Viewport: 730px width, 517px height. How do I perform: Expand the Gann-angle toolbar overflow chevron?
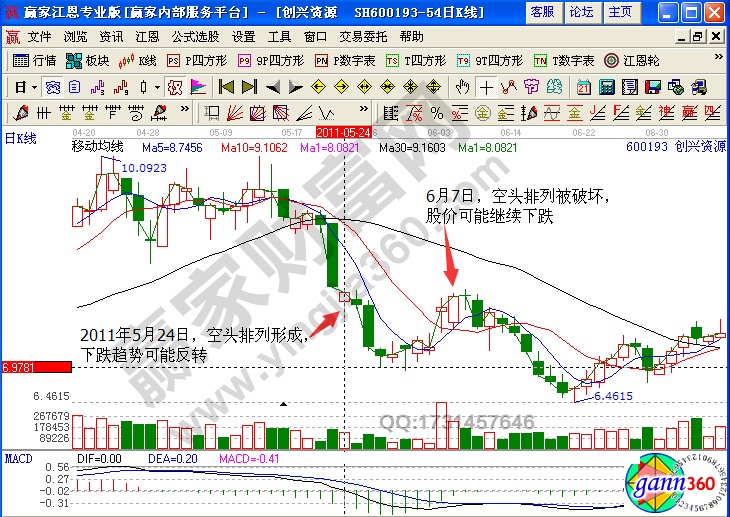pyautogui.click(x=364, y=109)
